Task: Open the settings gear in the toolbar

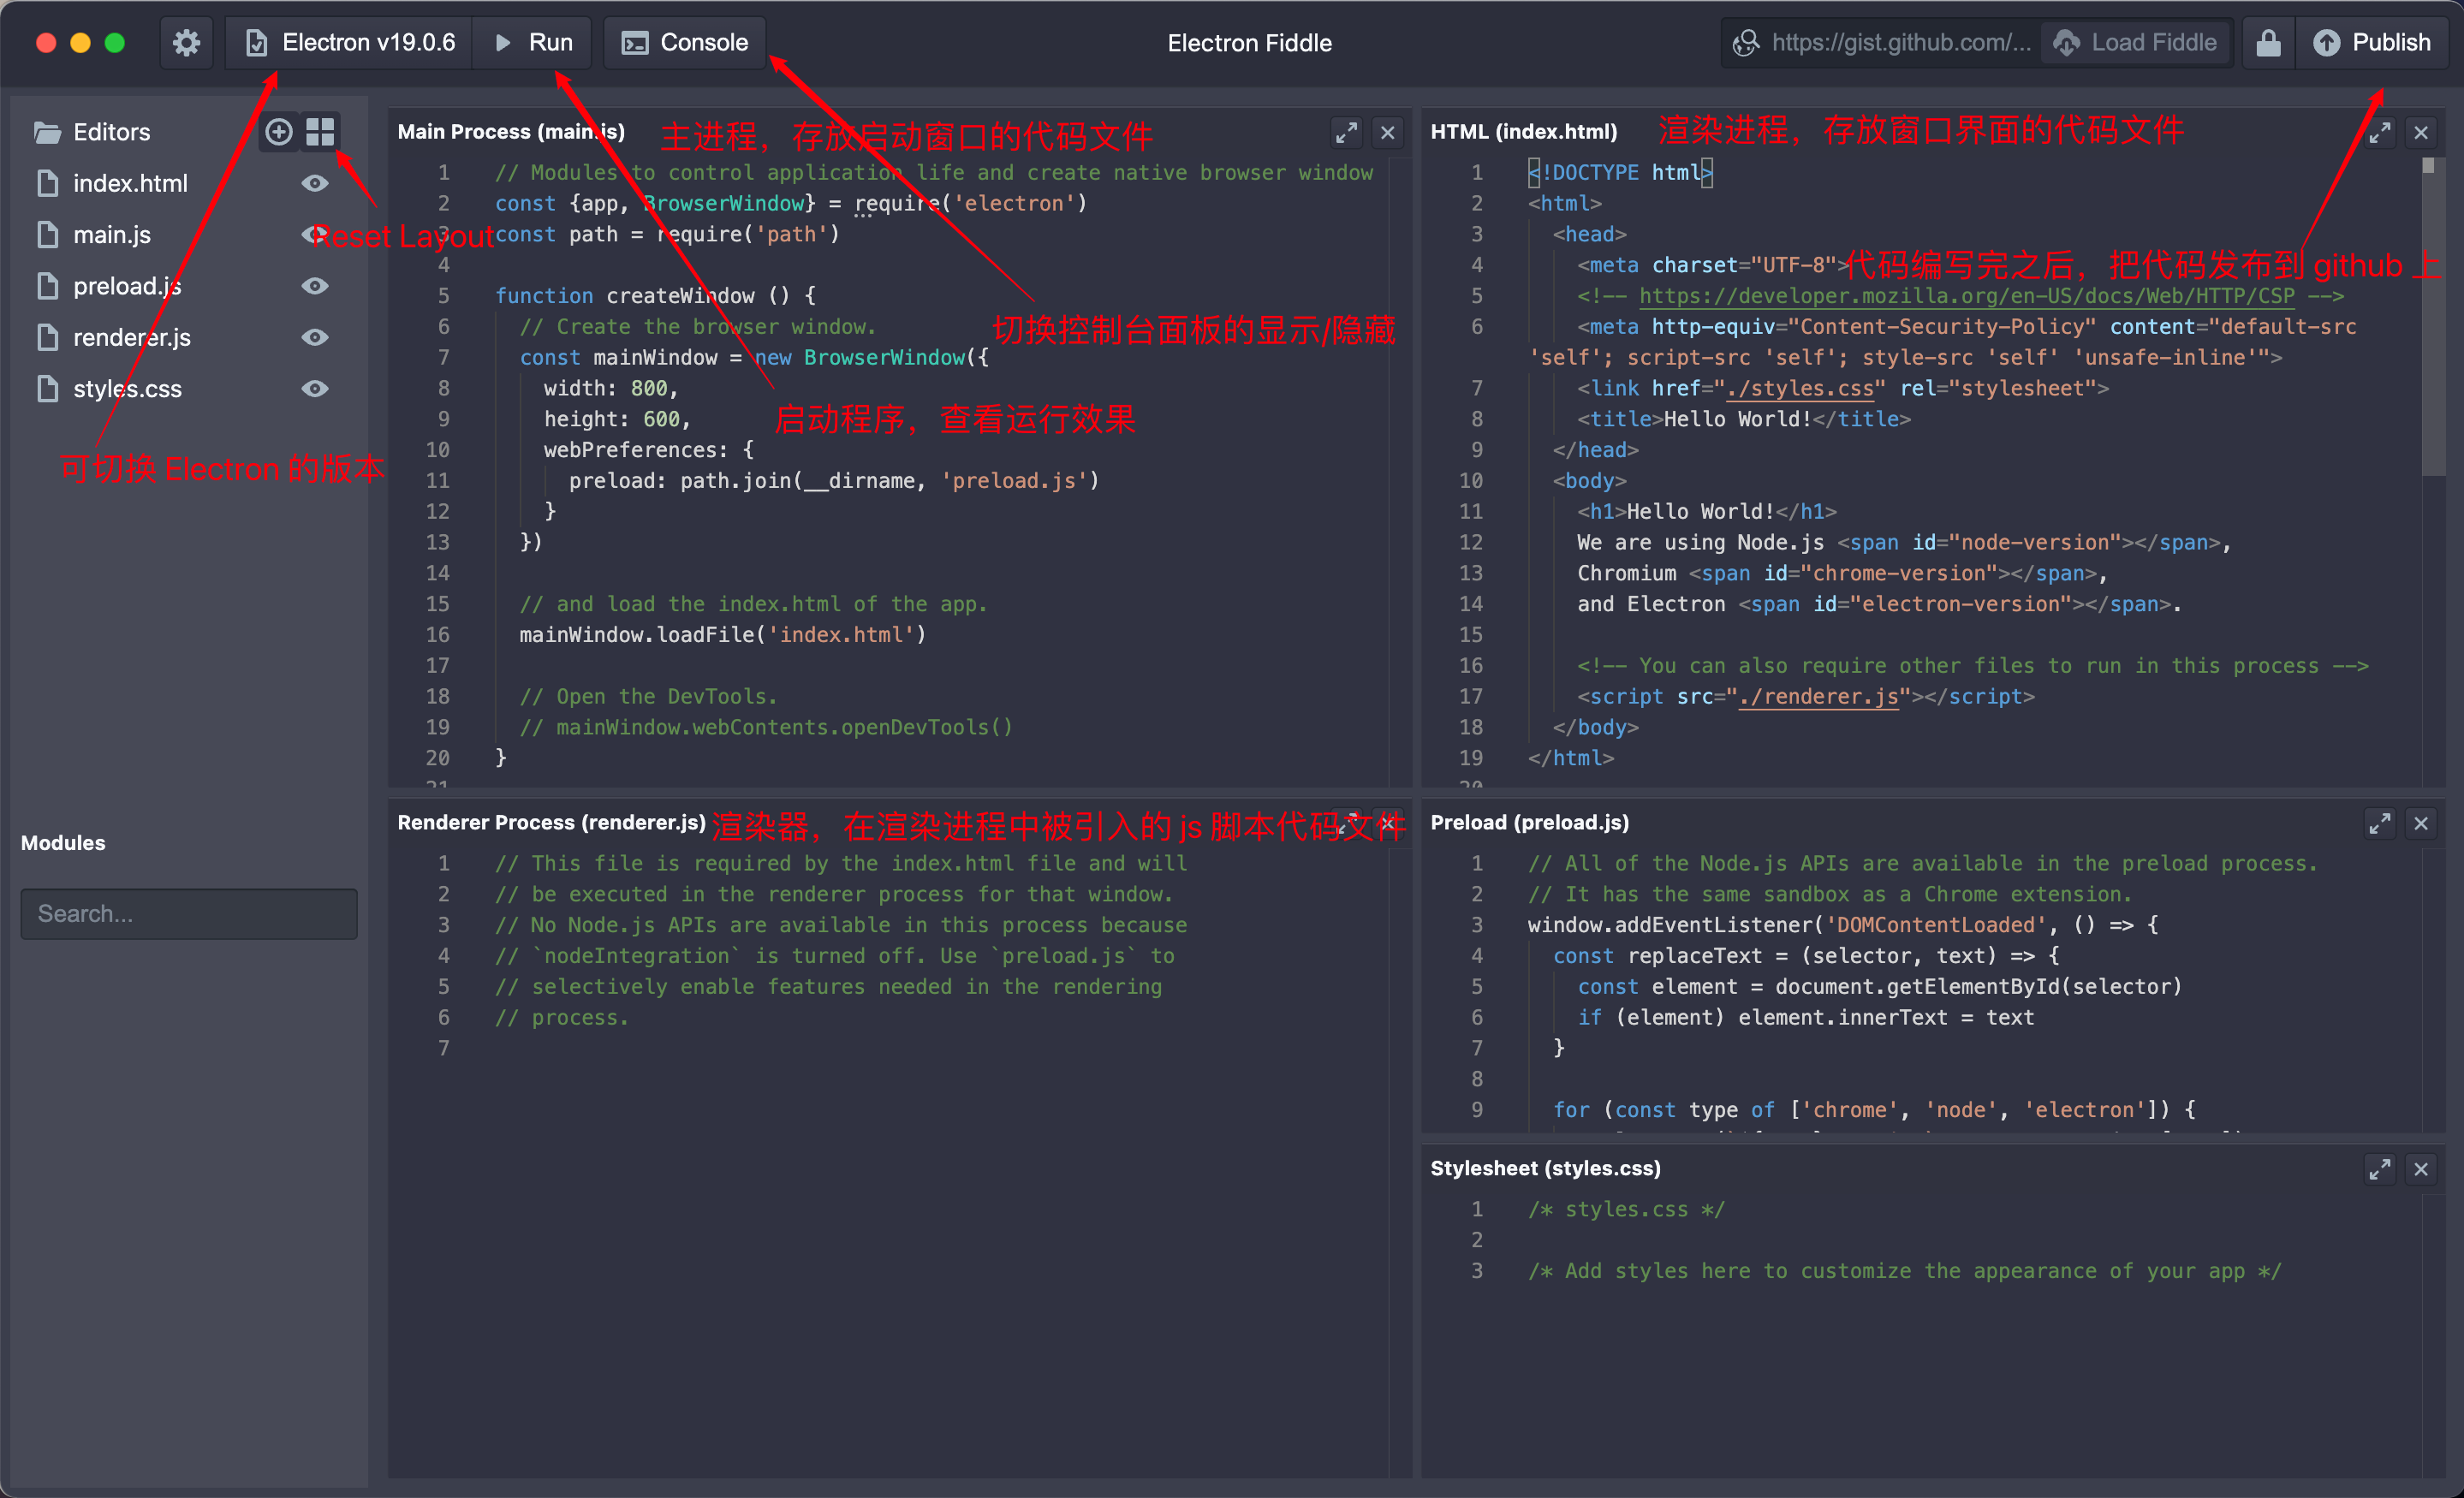Action: pyautogui.click(x=186, y=43)
